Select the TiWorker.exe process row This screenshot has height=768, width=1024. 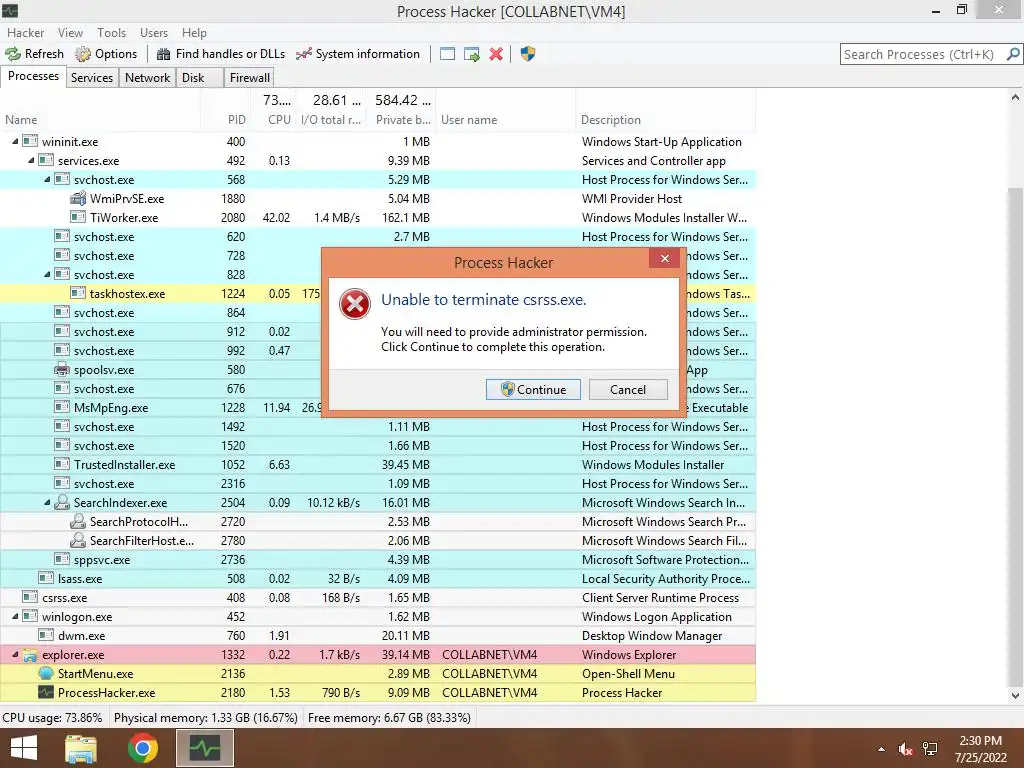tap(377, 217)
